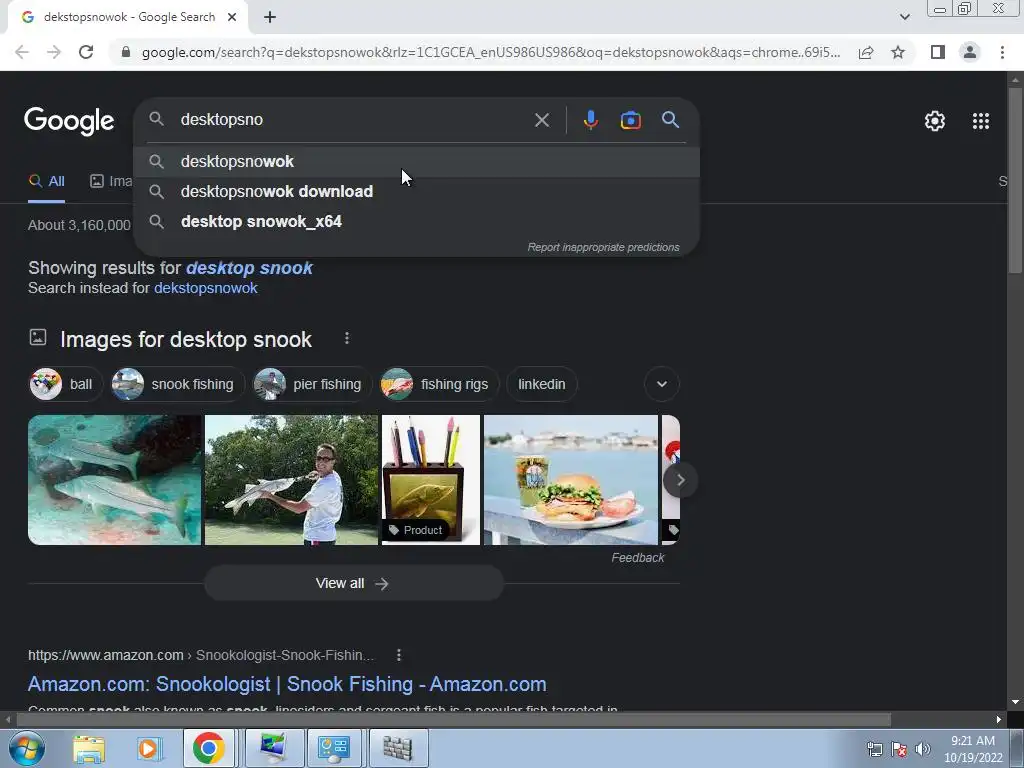Click the amazon.com result URL breadcrumb
This screenshot has height=768, width=1024.
click(x=201, y=655)
